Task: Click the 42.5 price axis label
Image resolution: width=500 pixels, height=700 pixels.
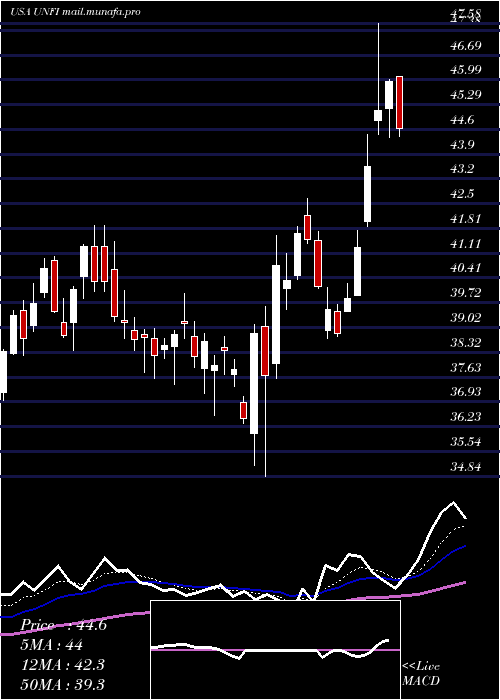Action: point(463,194)
